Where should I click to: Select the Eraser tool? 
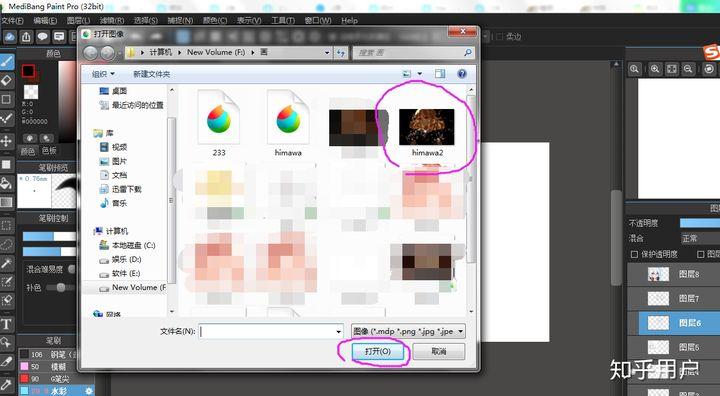click(x=6, y=80)
